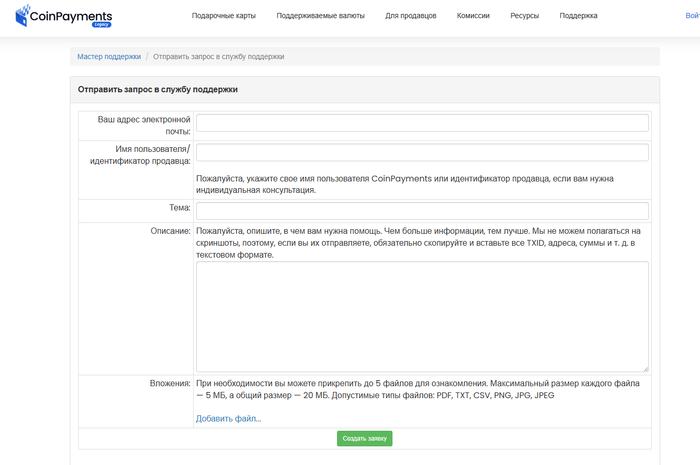This screenshot has width=700, height=465.
Task: Click the Добавить файл... link
Action: 229,419
